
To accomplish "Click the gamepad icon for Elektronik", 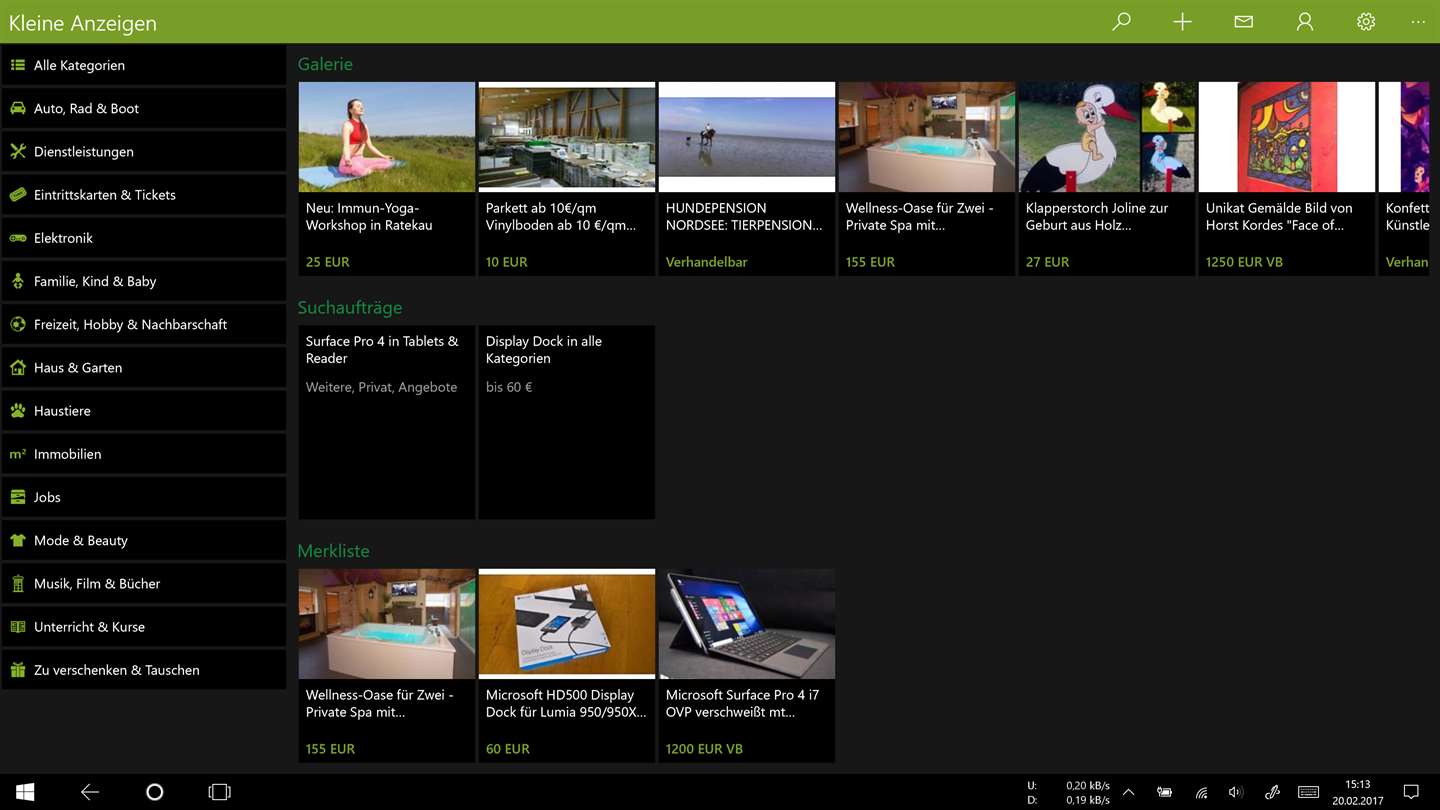I will (18, 238).
